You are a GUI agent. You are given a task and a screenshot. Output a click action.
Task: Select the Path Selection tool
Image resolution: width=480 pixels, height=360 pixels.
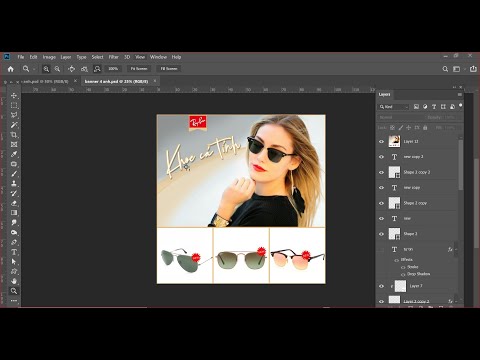pos(14,262)
